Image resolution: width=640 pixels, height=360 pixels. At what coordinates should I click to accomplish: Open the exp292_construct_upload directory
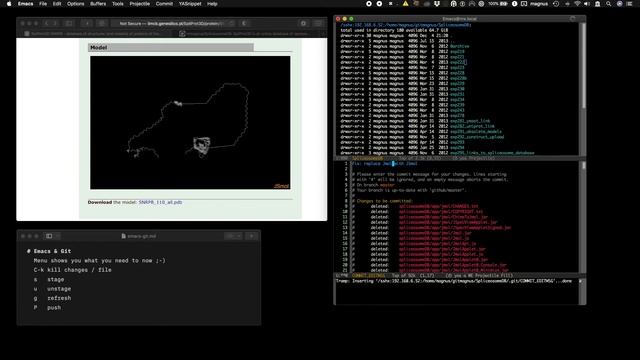477,137
